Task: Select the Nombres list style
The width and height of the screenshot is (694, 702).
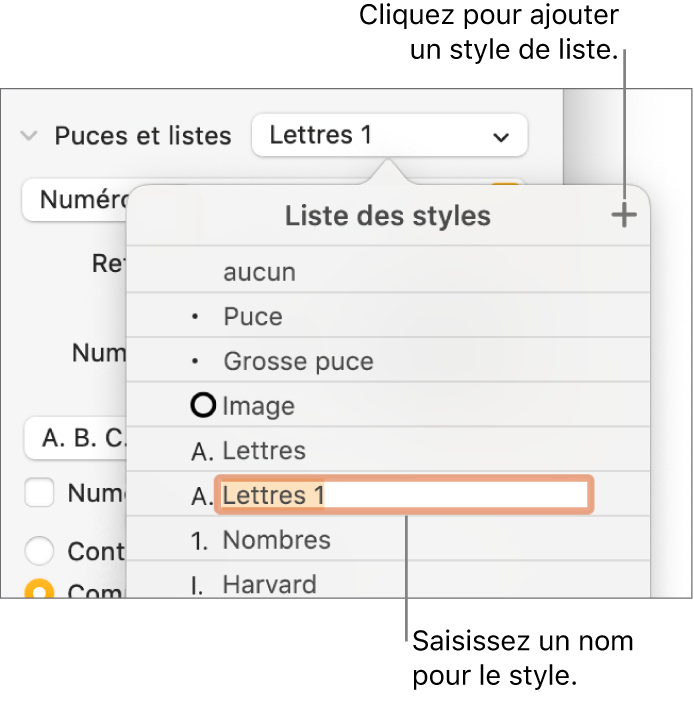Action: point(276,540)
